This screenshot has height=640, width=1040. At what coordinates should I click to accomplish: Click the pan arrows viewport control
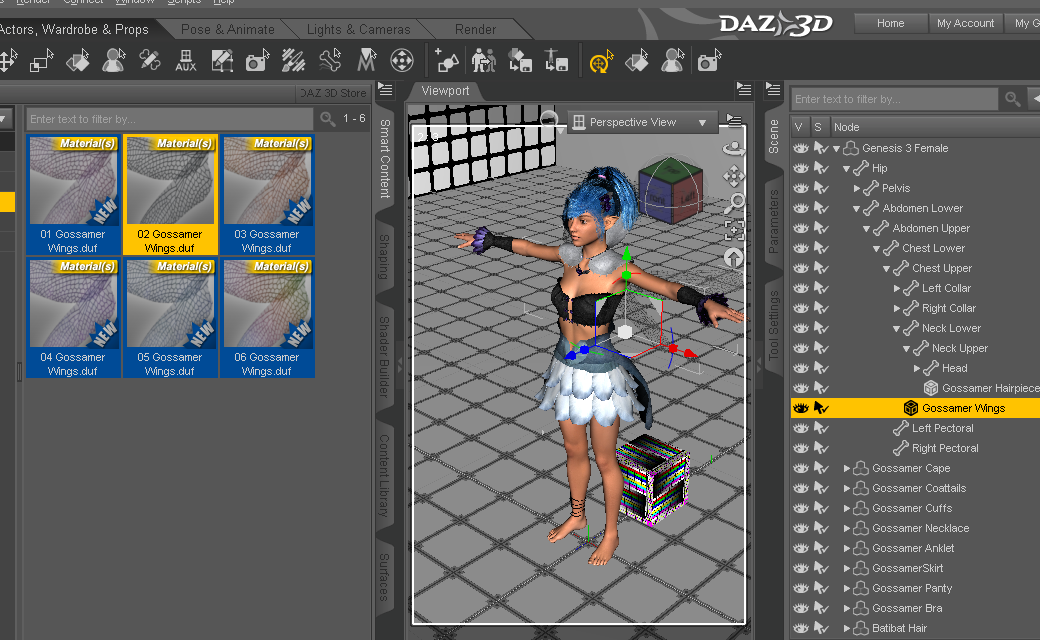pos(734,176)
